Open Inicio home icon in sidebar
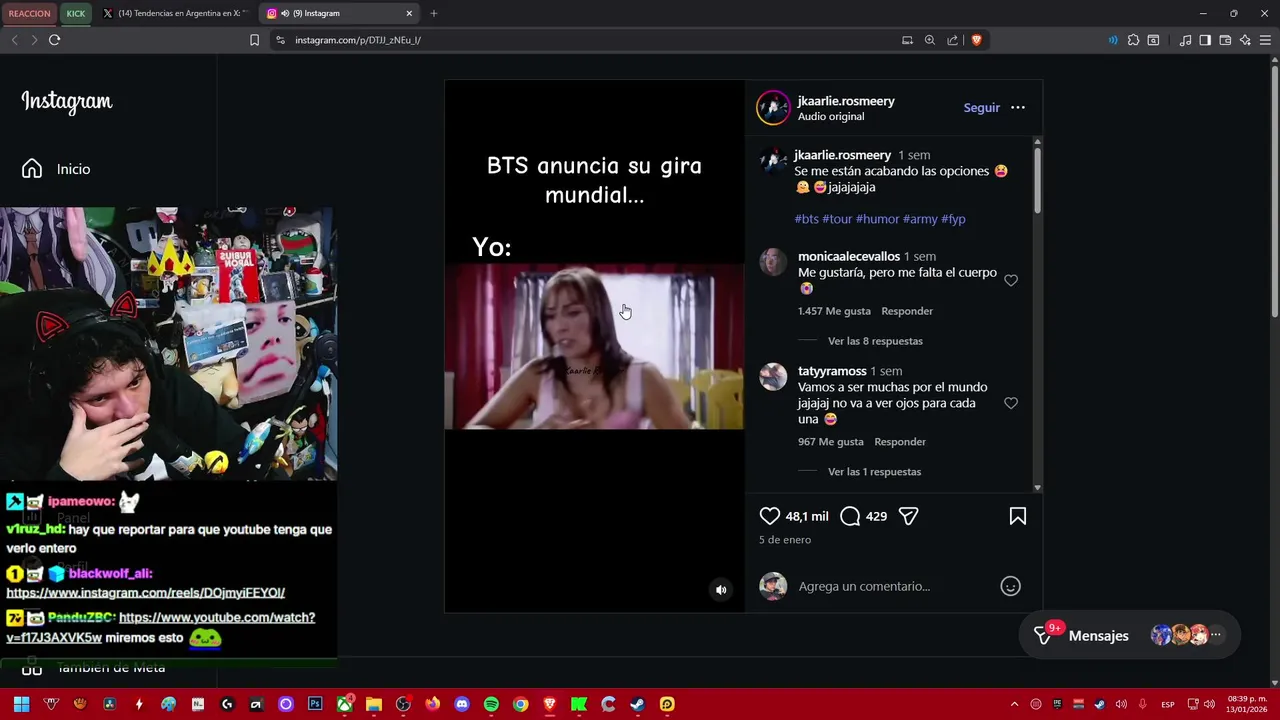 click(x=32, y=169)
